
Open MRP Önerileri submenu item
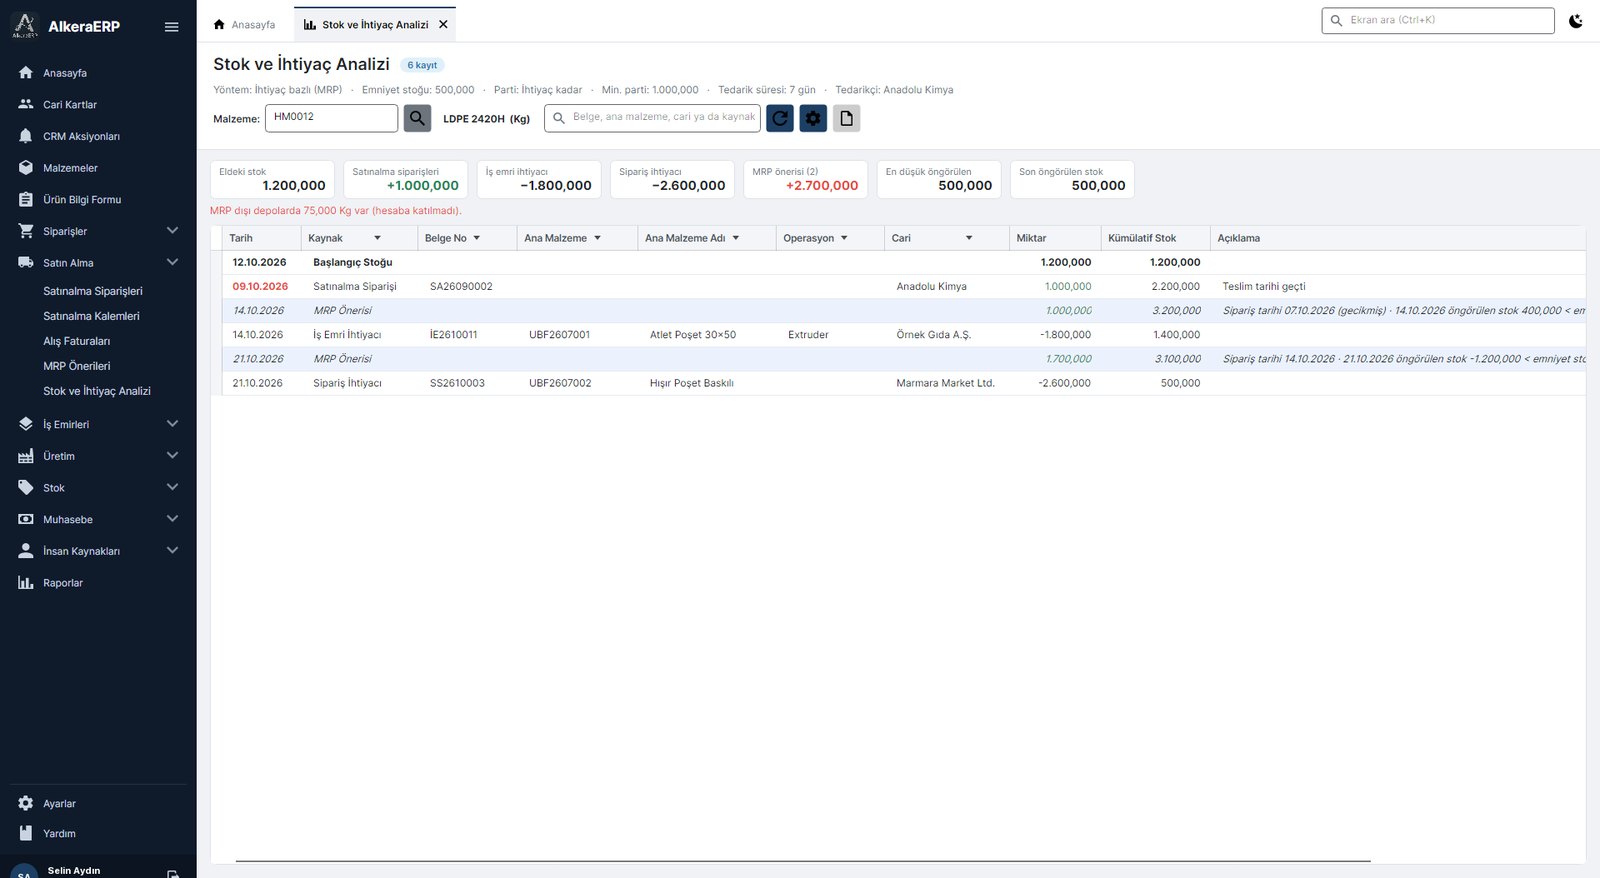[x=77, y=366]
